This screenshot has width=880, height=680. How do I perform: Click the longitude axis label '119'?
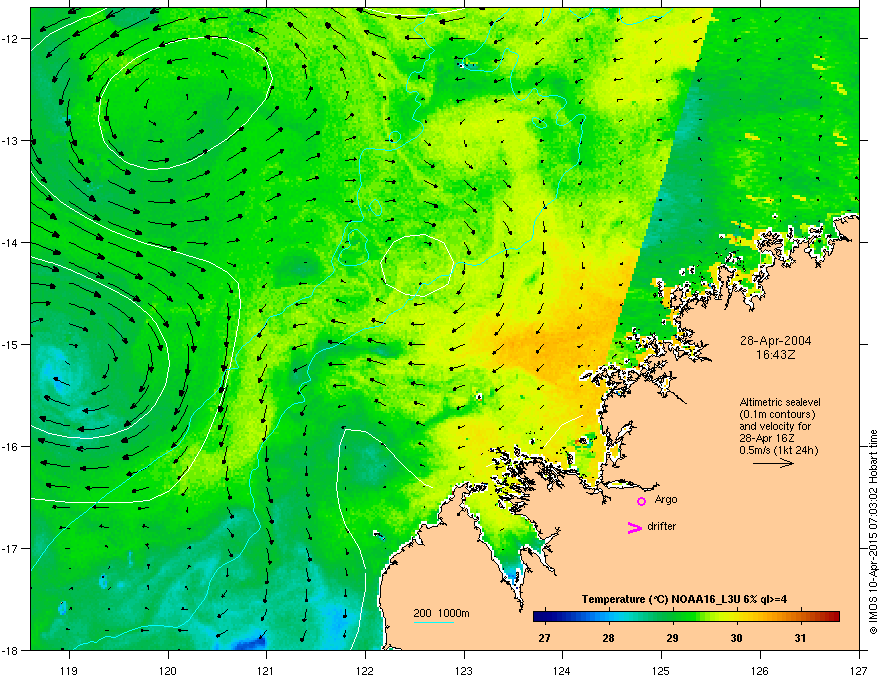pyautogui.click(x=69, y=670)
